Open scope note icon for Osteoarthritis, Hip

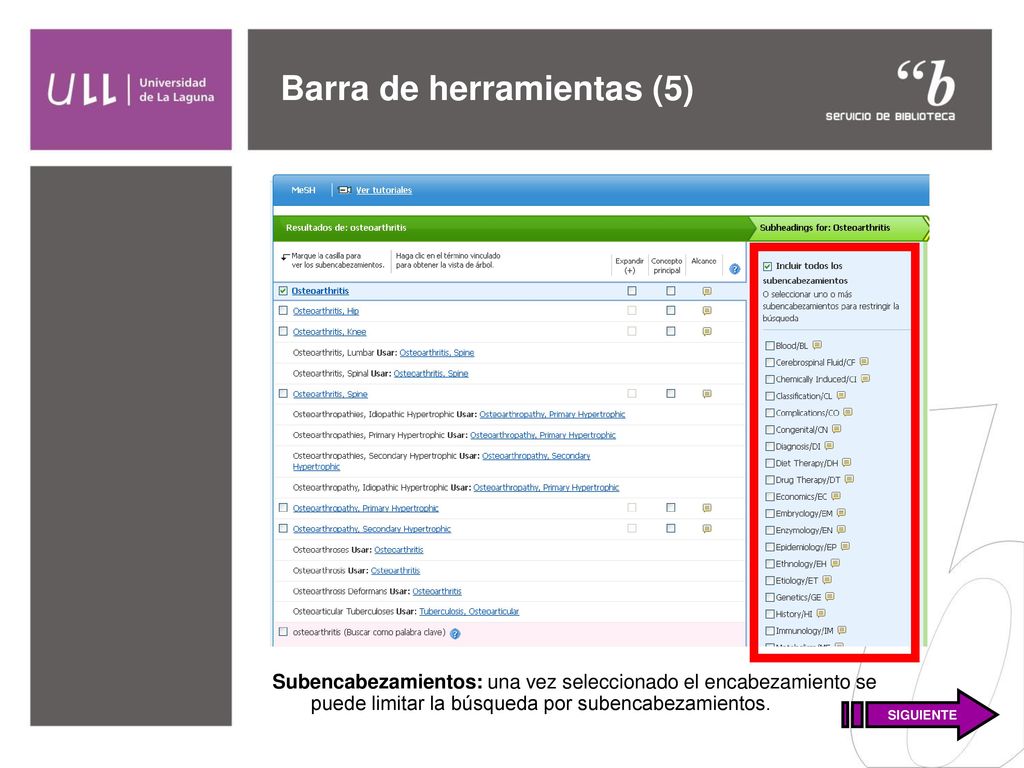(707, 311)
